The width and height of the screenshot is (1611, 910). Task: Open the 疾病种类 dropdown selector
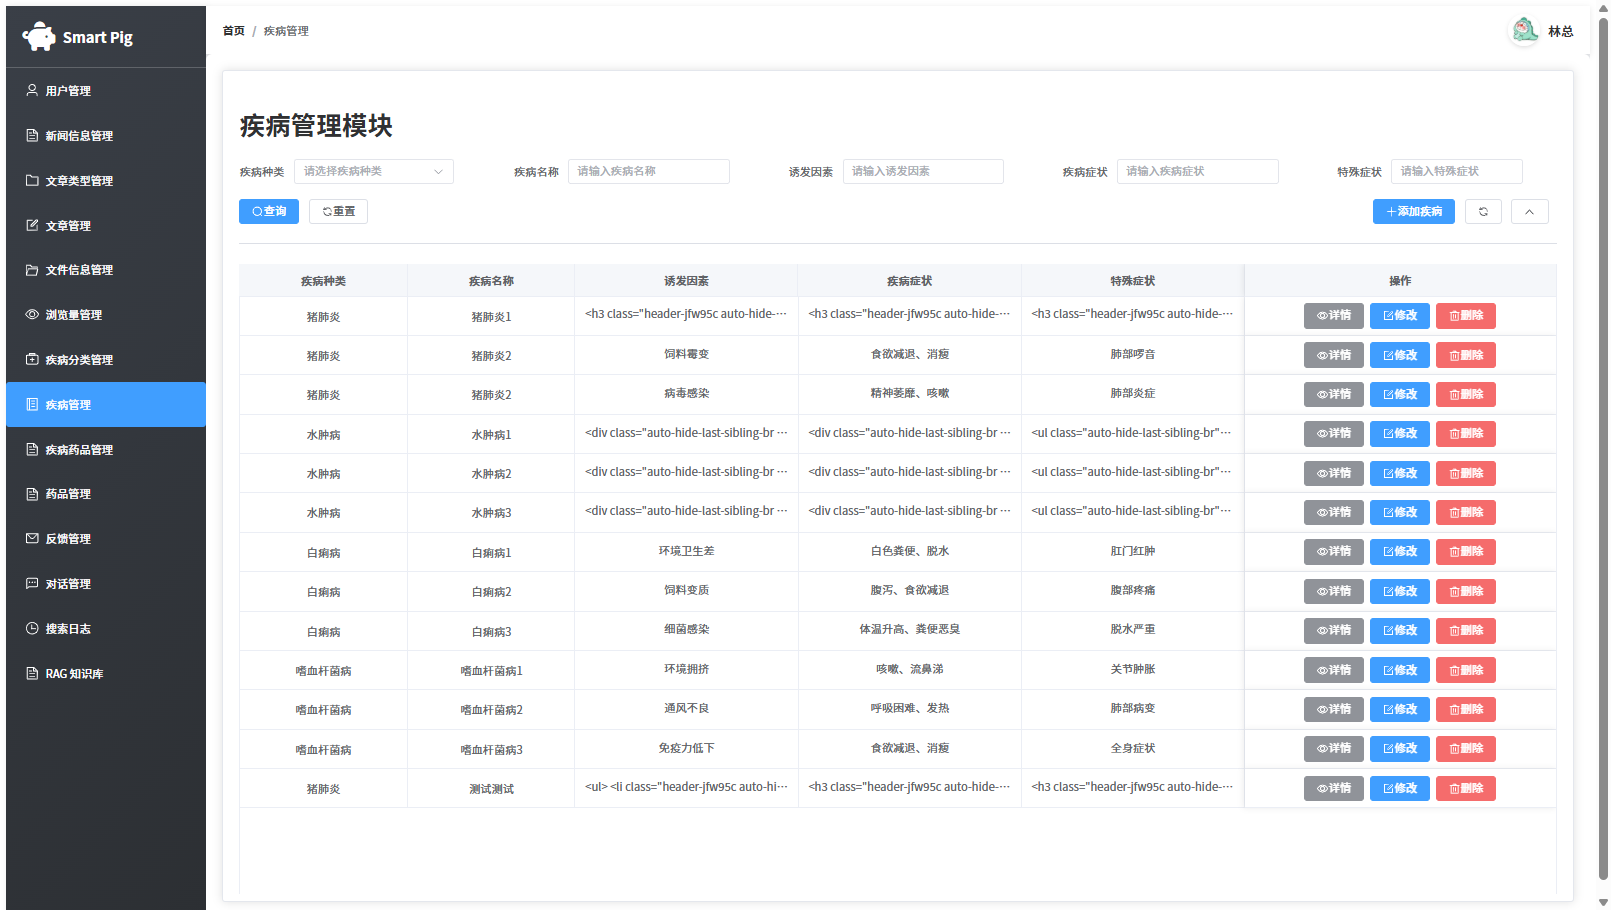click(374, 171)
